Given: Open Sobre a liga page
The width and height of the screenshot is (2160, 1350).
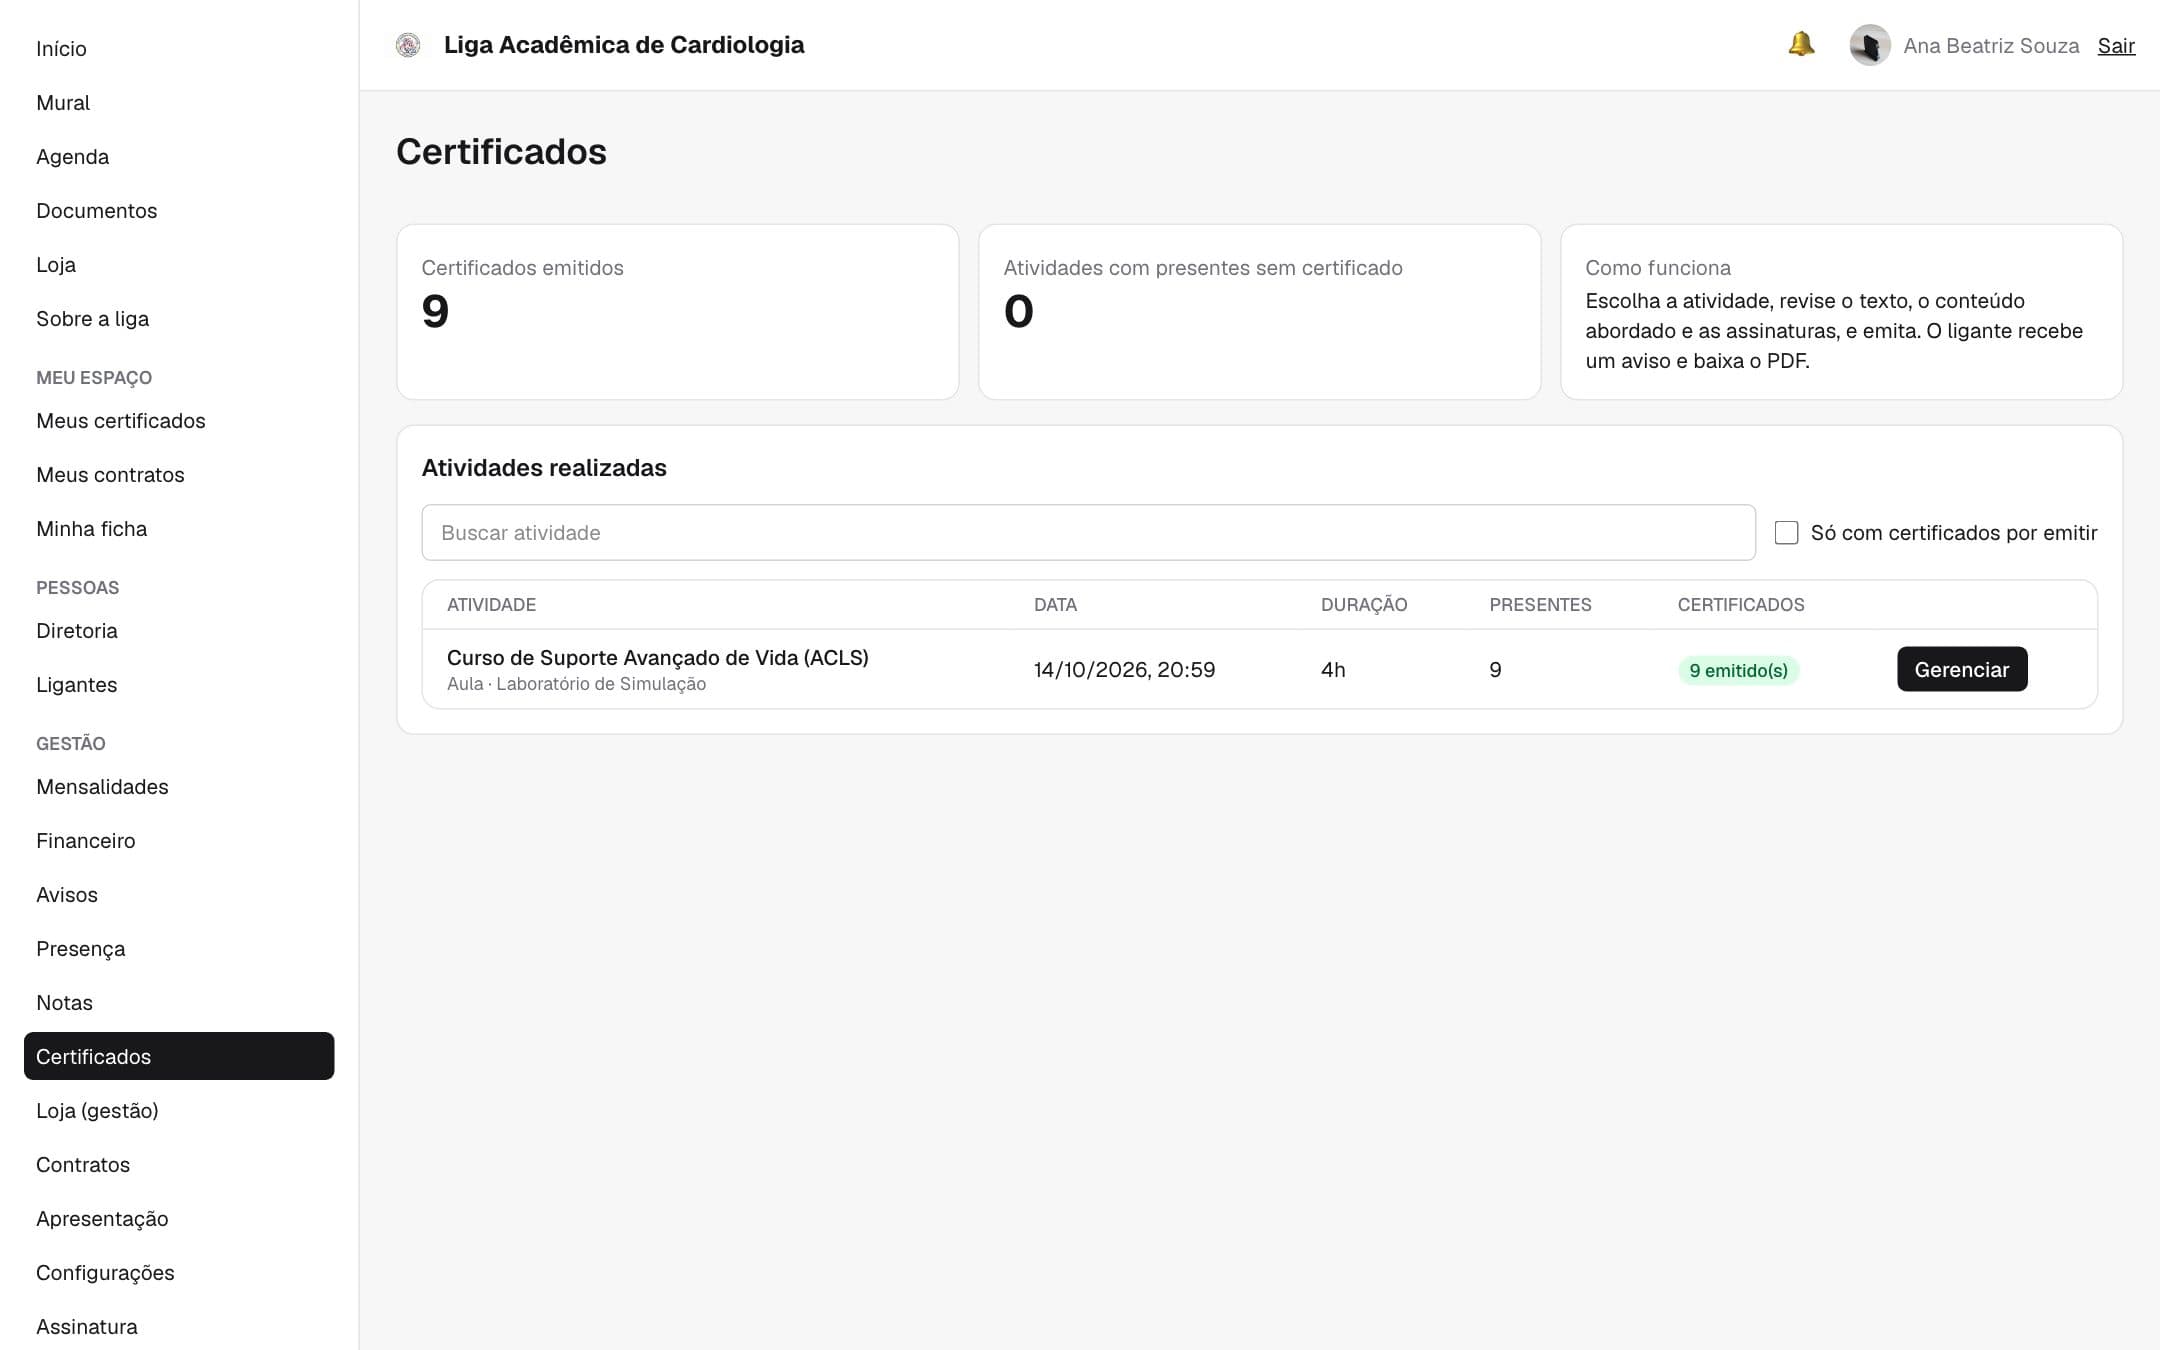Looking at the screenshot, I should click(179, 318).
